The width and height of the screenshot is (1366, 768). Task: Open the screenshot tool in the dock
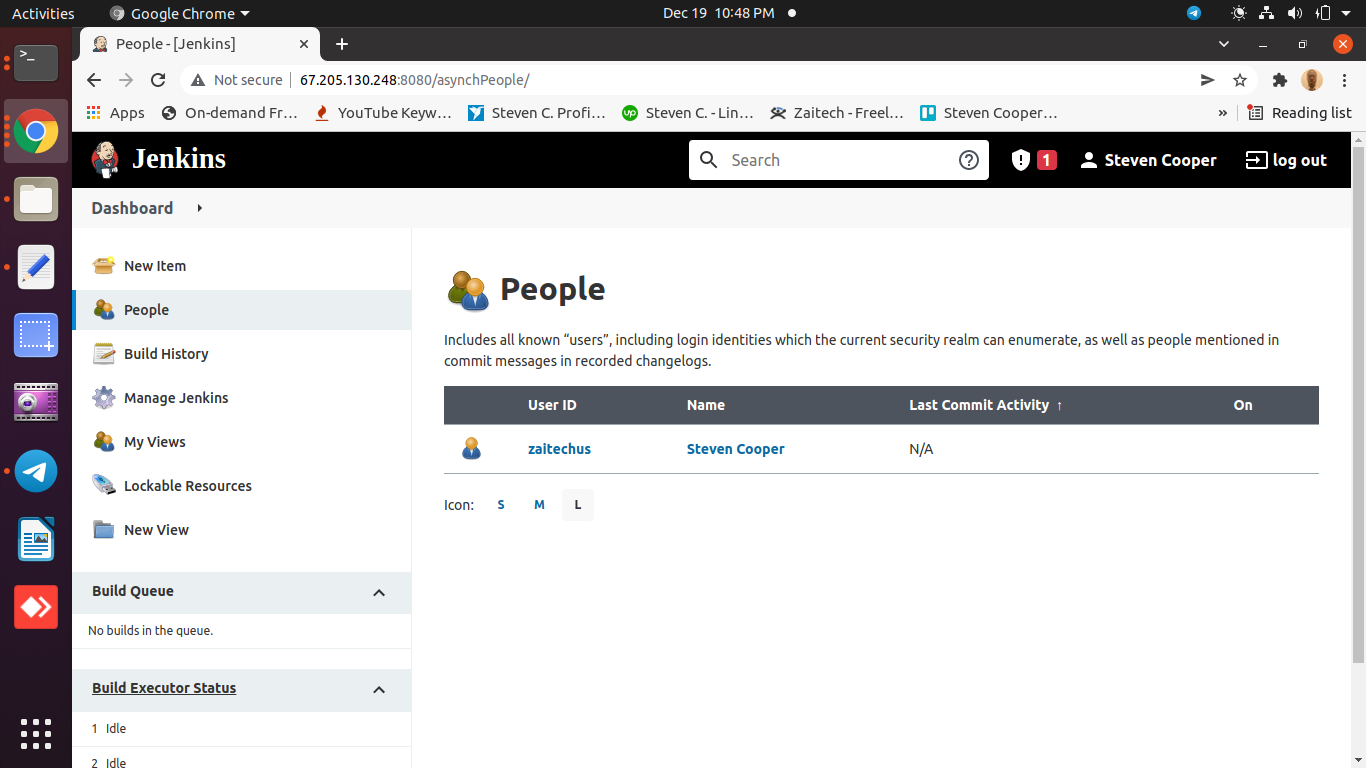tap(36, 335)
